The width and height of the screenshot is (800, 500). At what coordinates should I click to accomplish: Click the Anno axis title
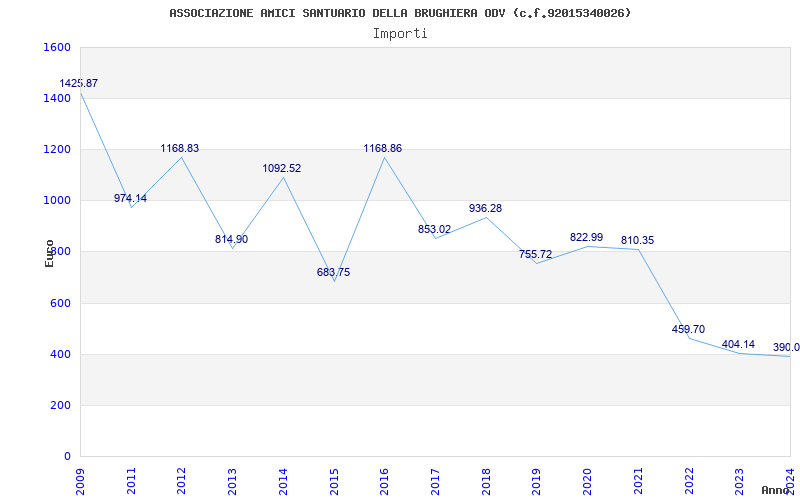(x=774, y=490)
